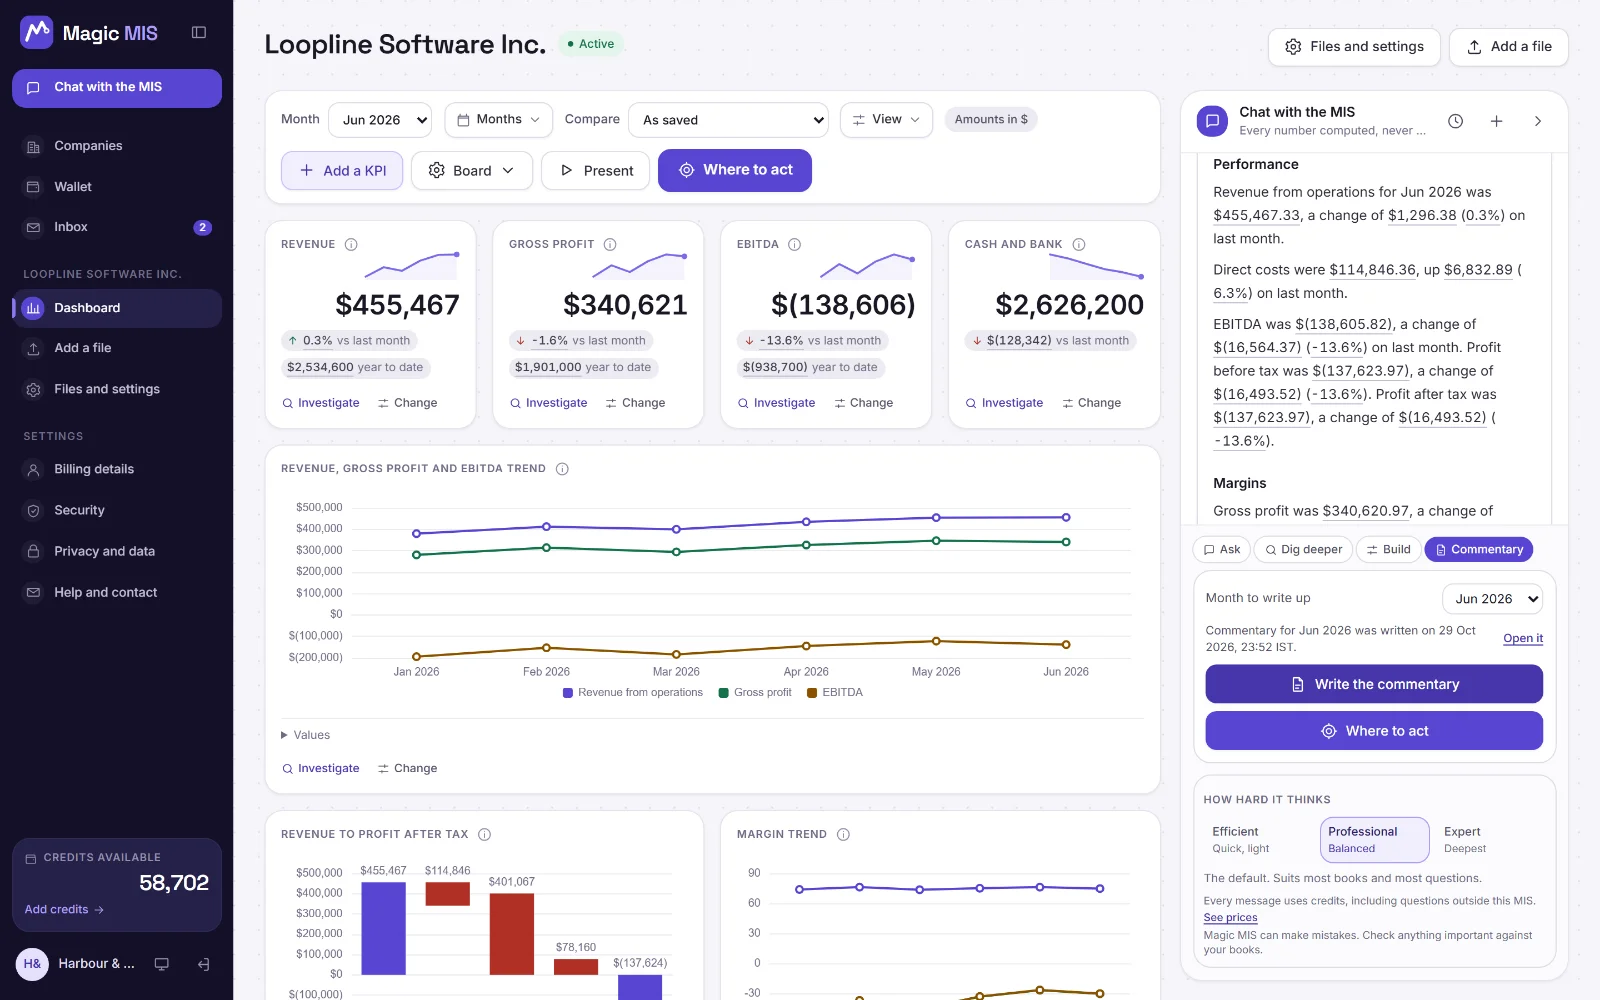Open chat history clock icon
Image resolution: width=1600 pixels, height=1000 pixels.
(x=1456, y=121)
